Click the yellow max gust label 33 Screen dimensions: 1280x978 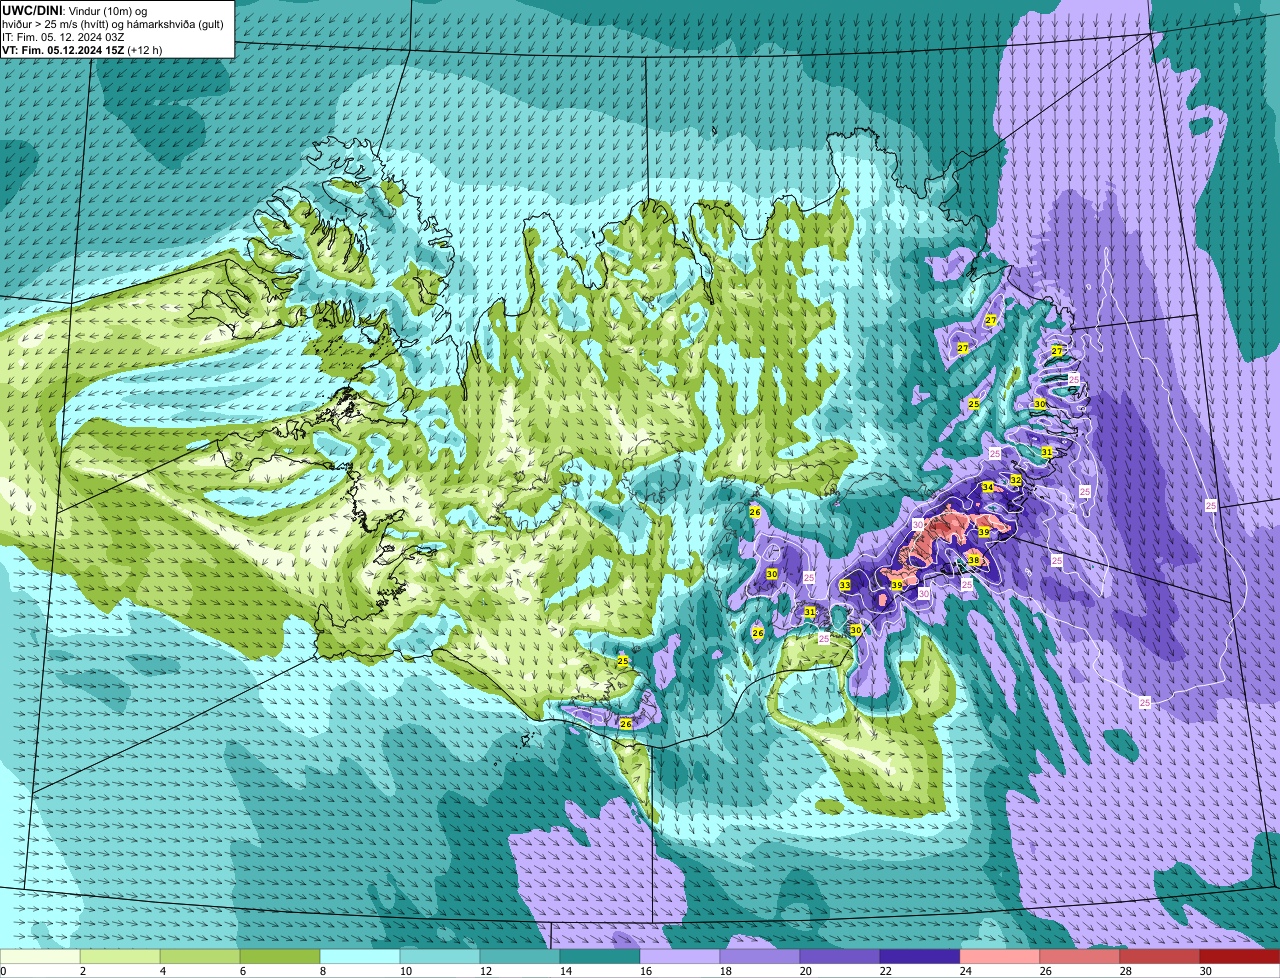845,585
